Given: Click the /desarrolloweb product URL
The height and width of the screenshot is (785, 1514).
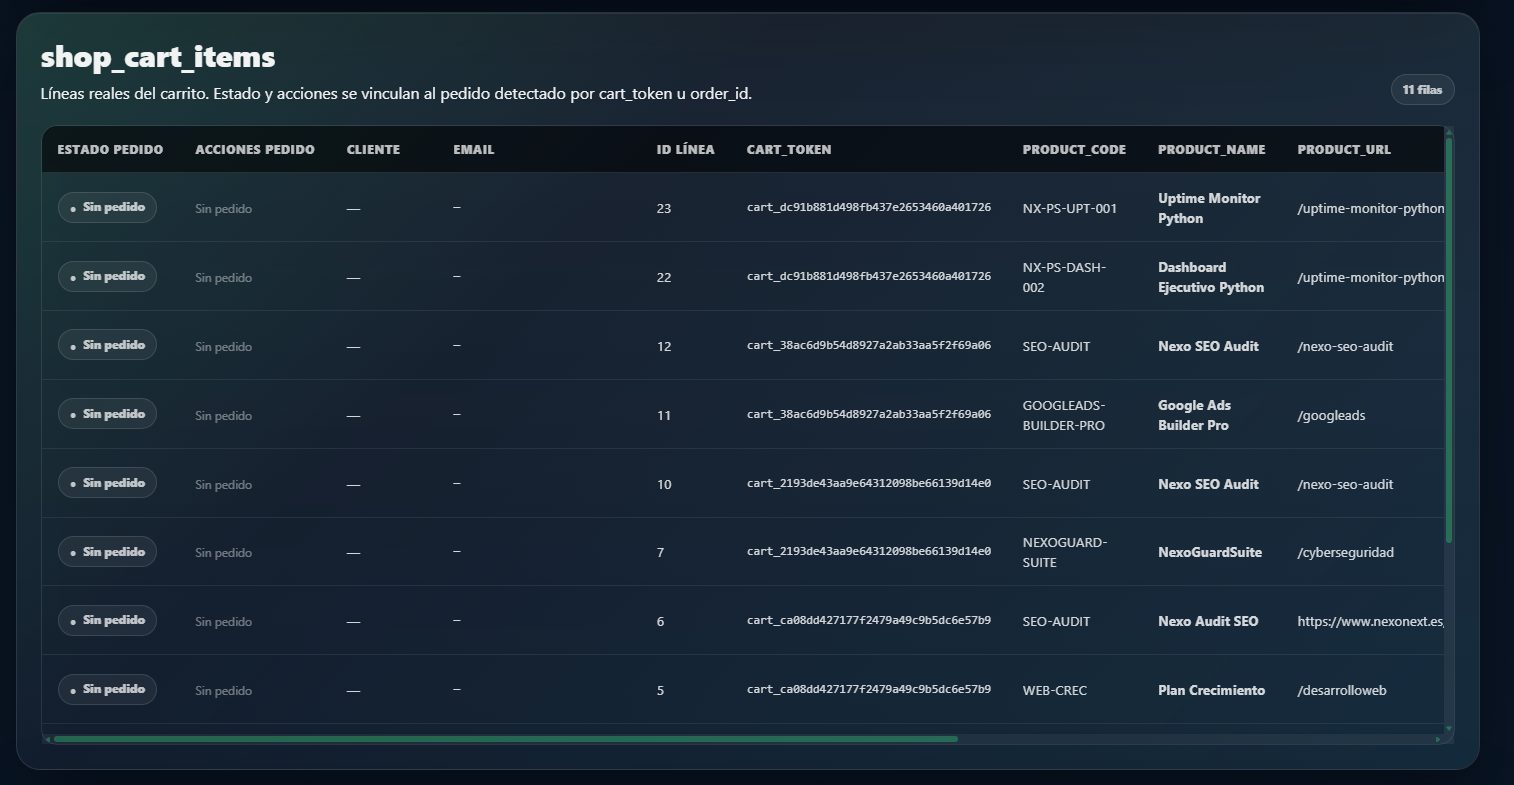Looking at the screenshot, I should tap(1342, 690).
